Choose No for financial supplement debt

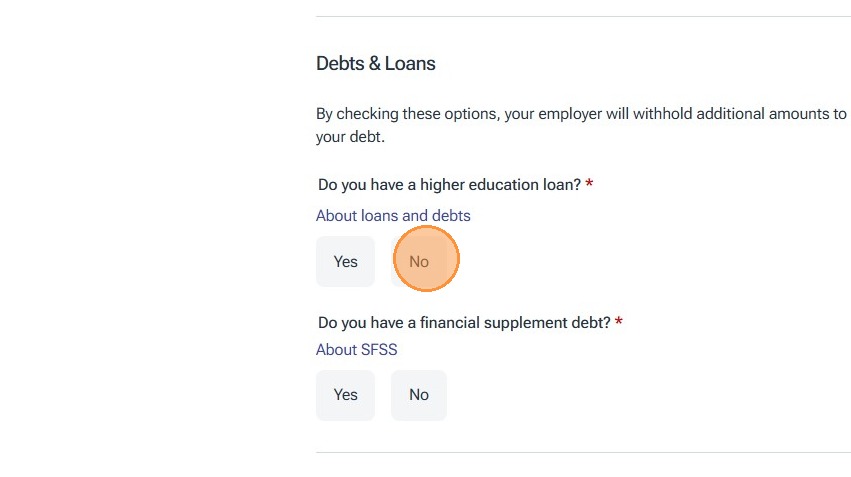(x=419, y=395)
